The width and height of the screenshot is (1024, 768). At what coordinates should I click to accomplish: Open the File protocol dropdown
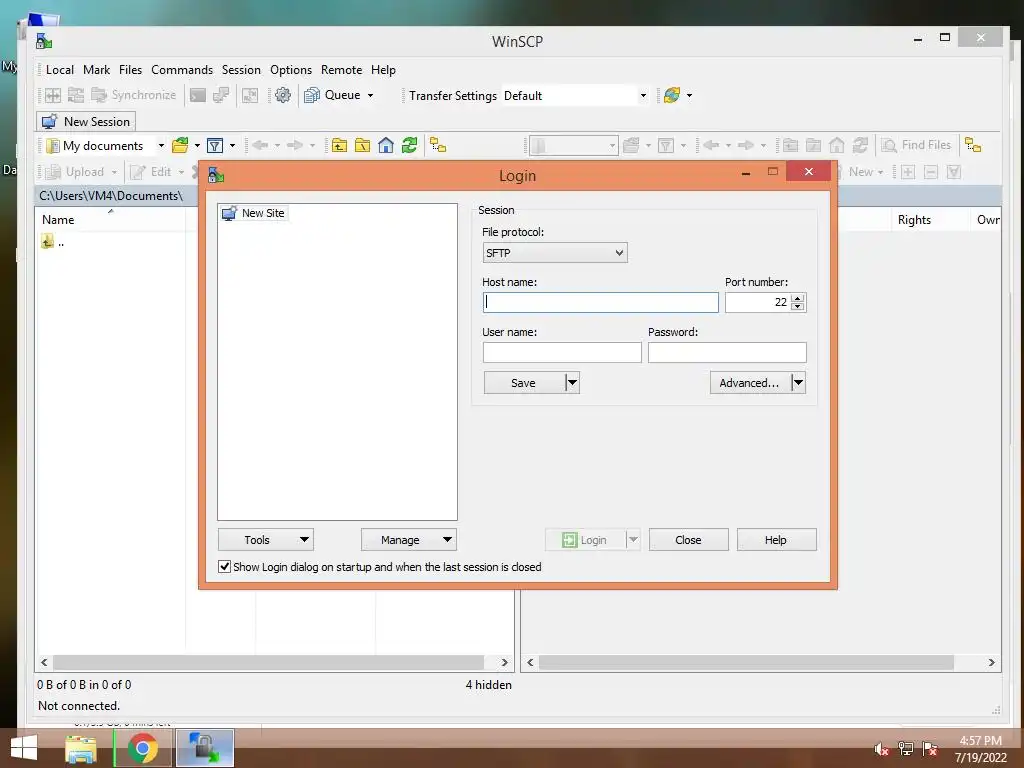click(x=554, y=253)
